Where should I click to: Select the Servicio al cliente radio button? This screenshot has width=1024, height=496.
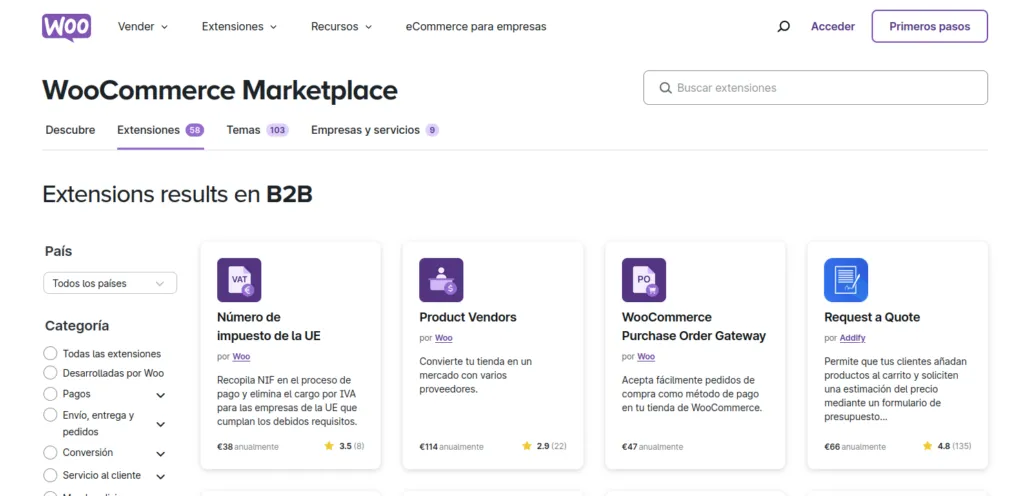(x=50, y=475)
